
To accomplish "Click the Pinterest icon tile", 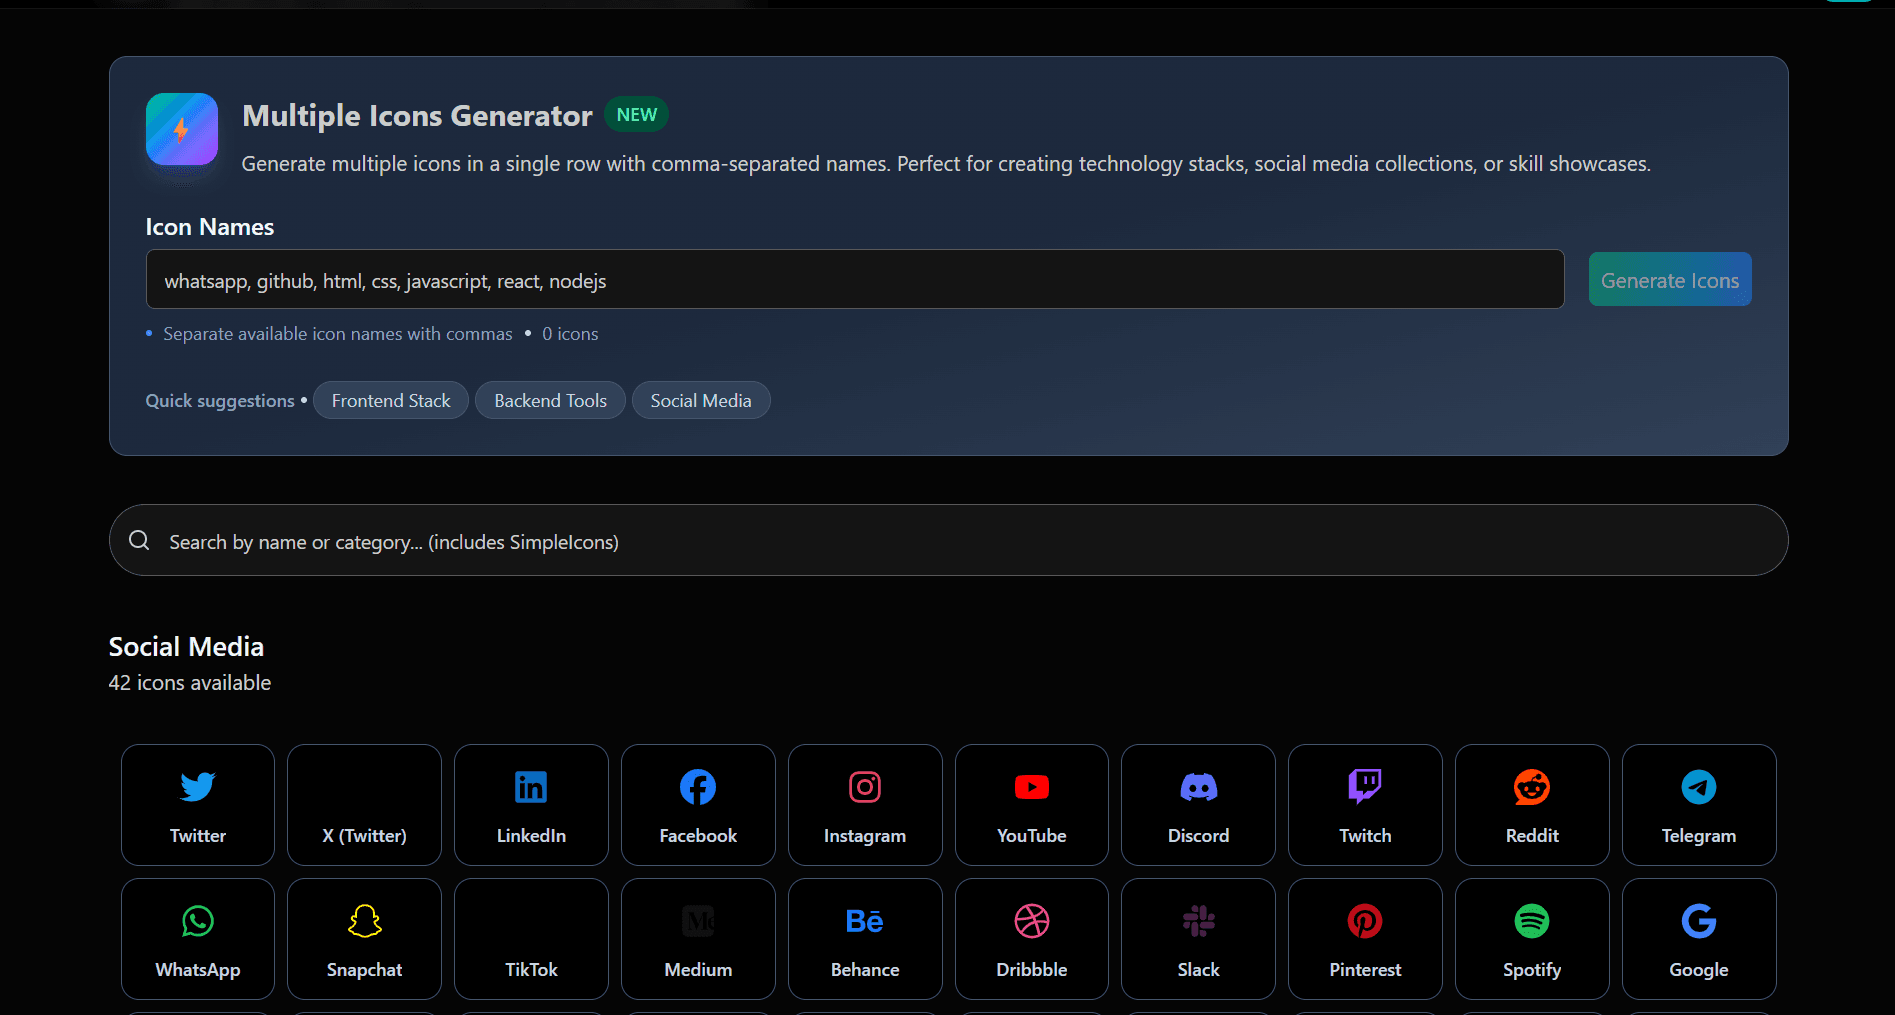I will (x=1365, y=939).
